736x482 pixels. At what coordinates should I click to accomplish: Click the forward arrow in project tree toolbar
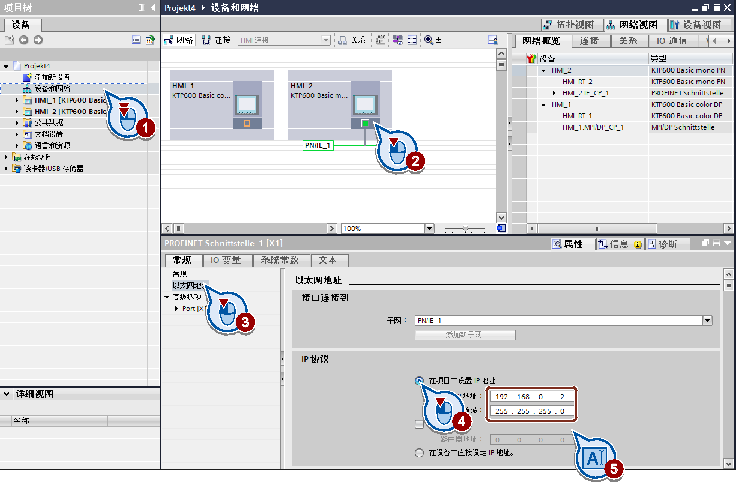tap(38, 40)
